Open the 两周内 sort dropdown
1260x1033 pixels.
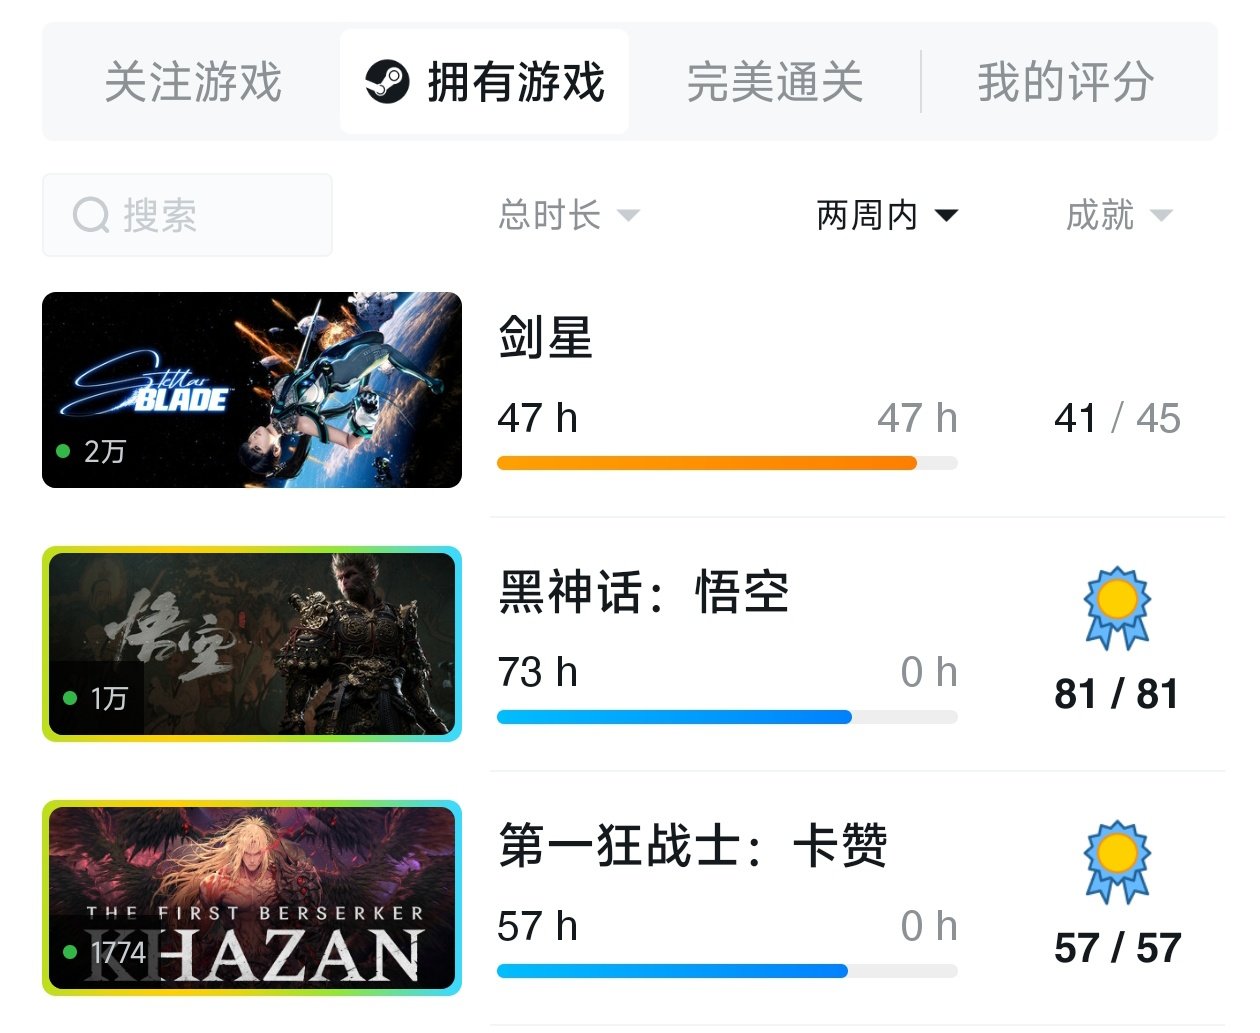(x=887, y=215)
